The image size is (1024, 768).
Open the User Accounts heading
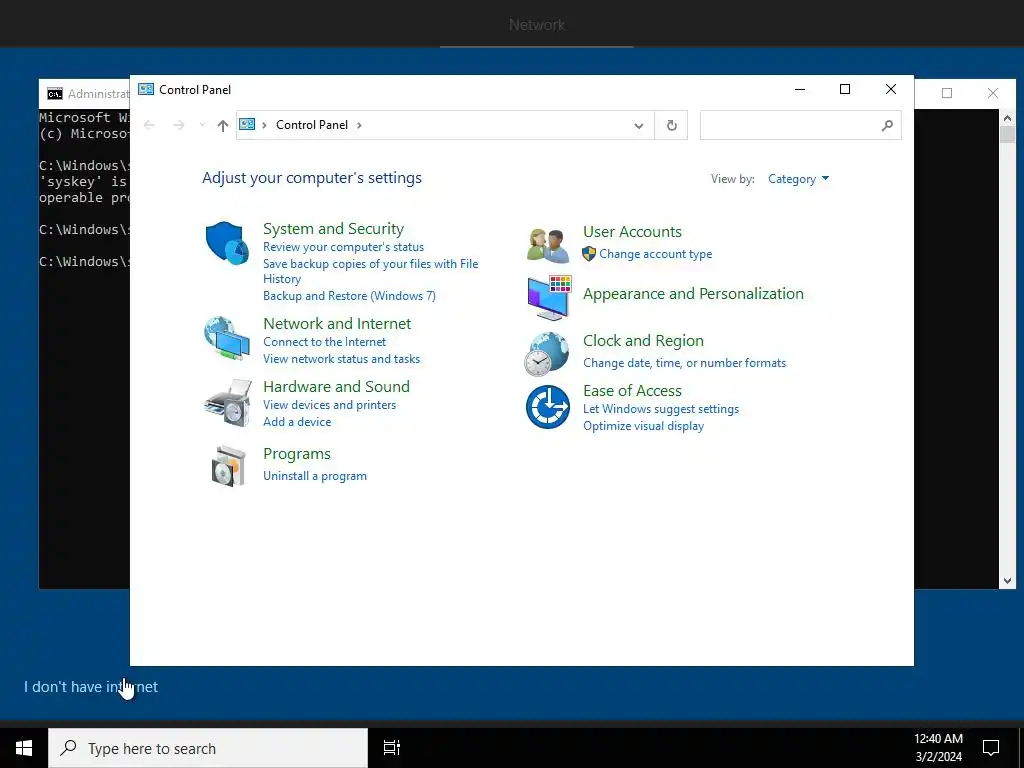coord(632,231)
